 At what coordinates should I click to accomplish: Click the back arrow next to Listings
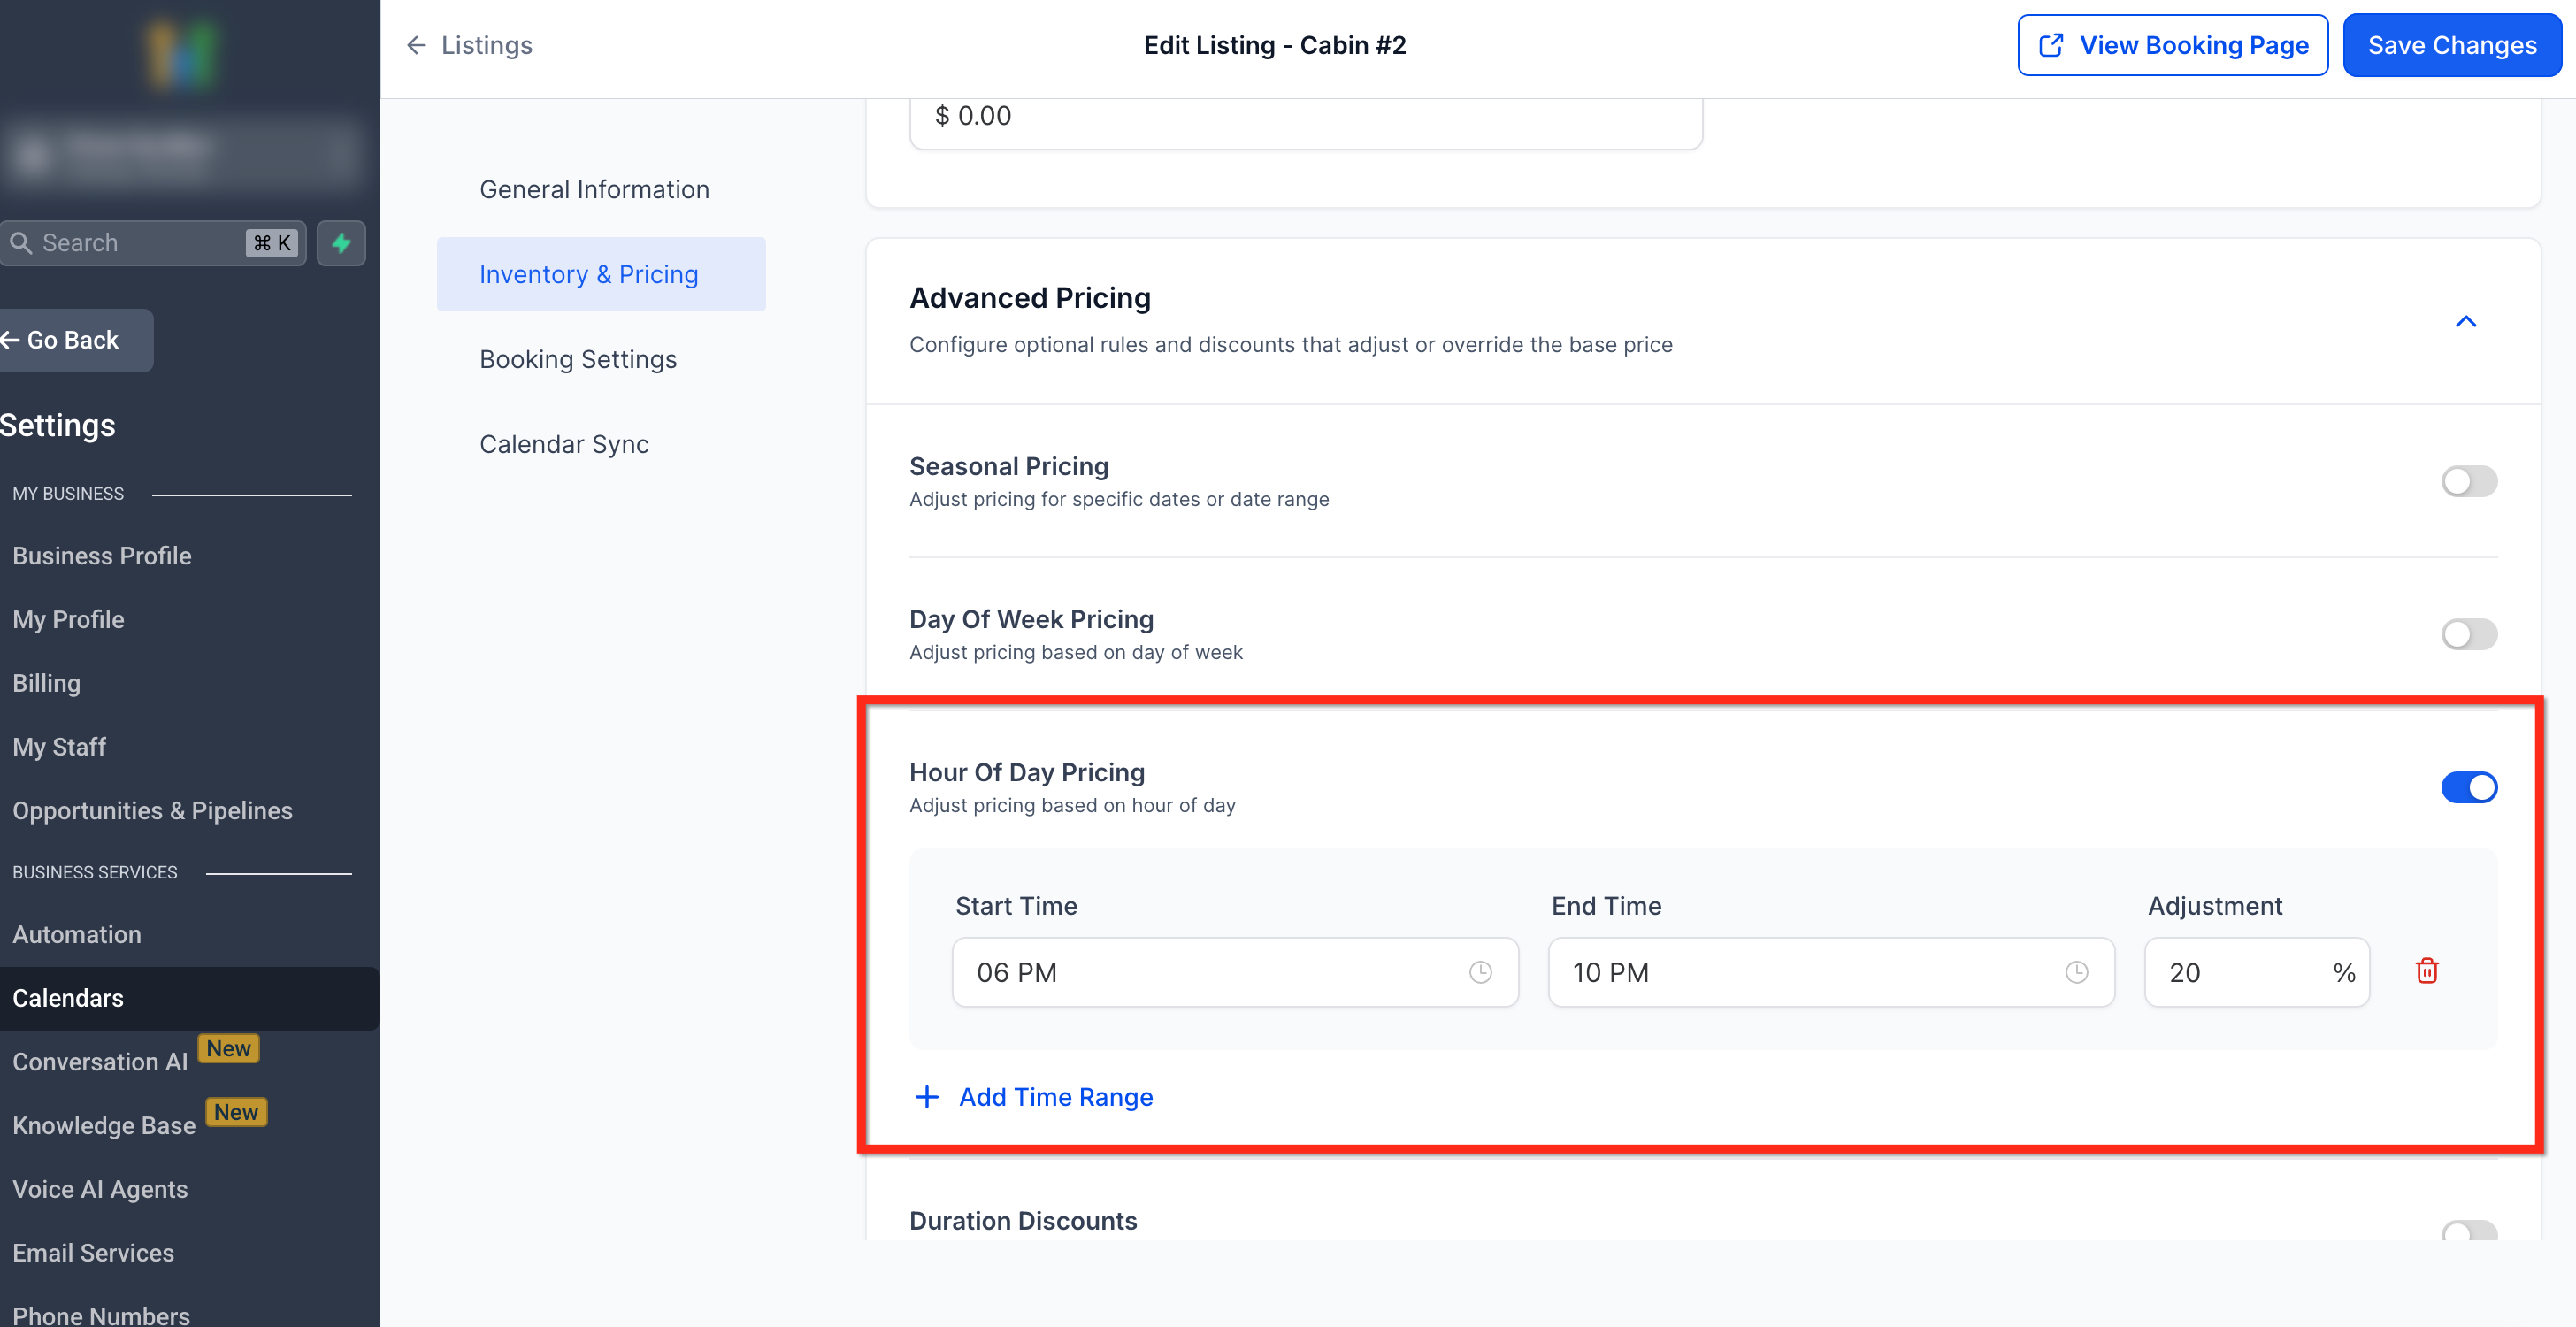coord(416,45)
